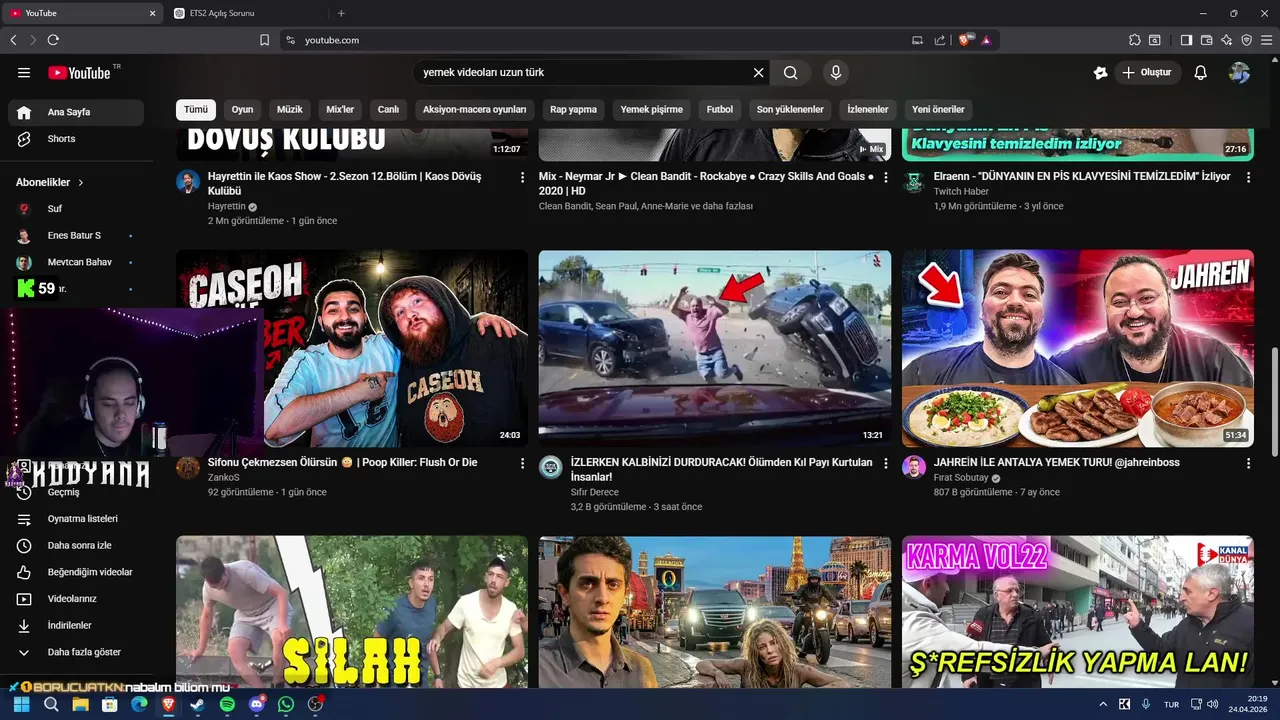Click the magnifier search button
1280x720 pixels.
coord(791,73)
